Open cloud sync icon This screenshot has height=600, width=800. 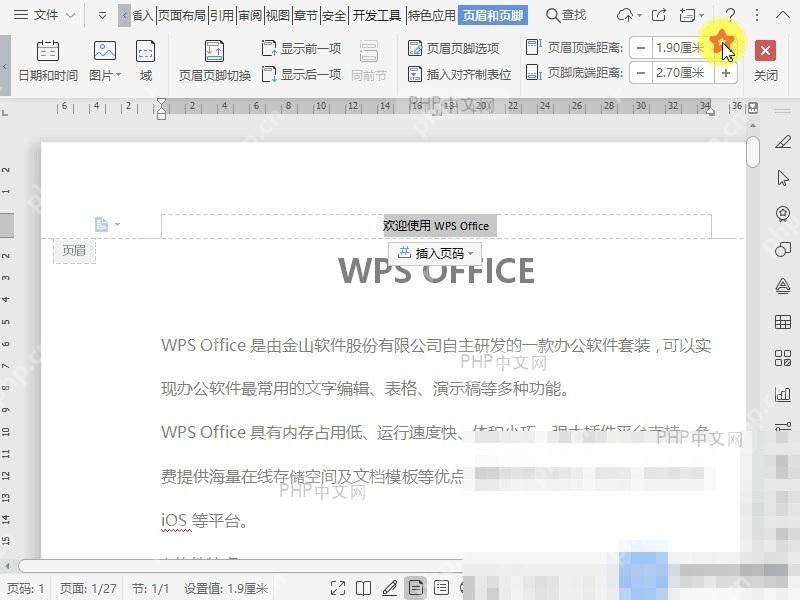(x=628, y=15)
